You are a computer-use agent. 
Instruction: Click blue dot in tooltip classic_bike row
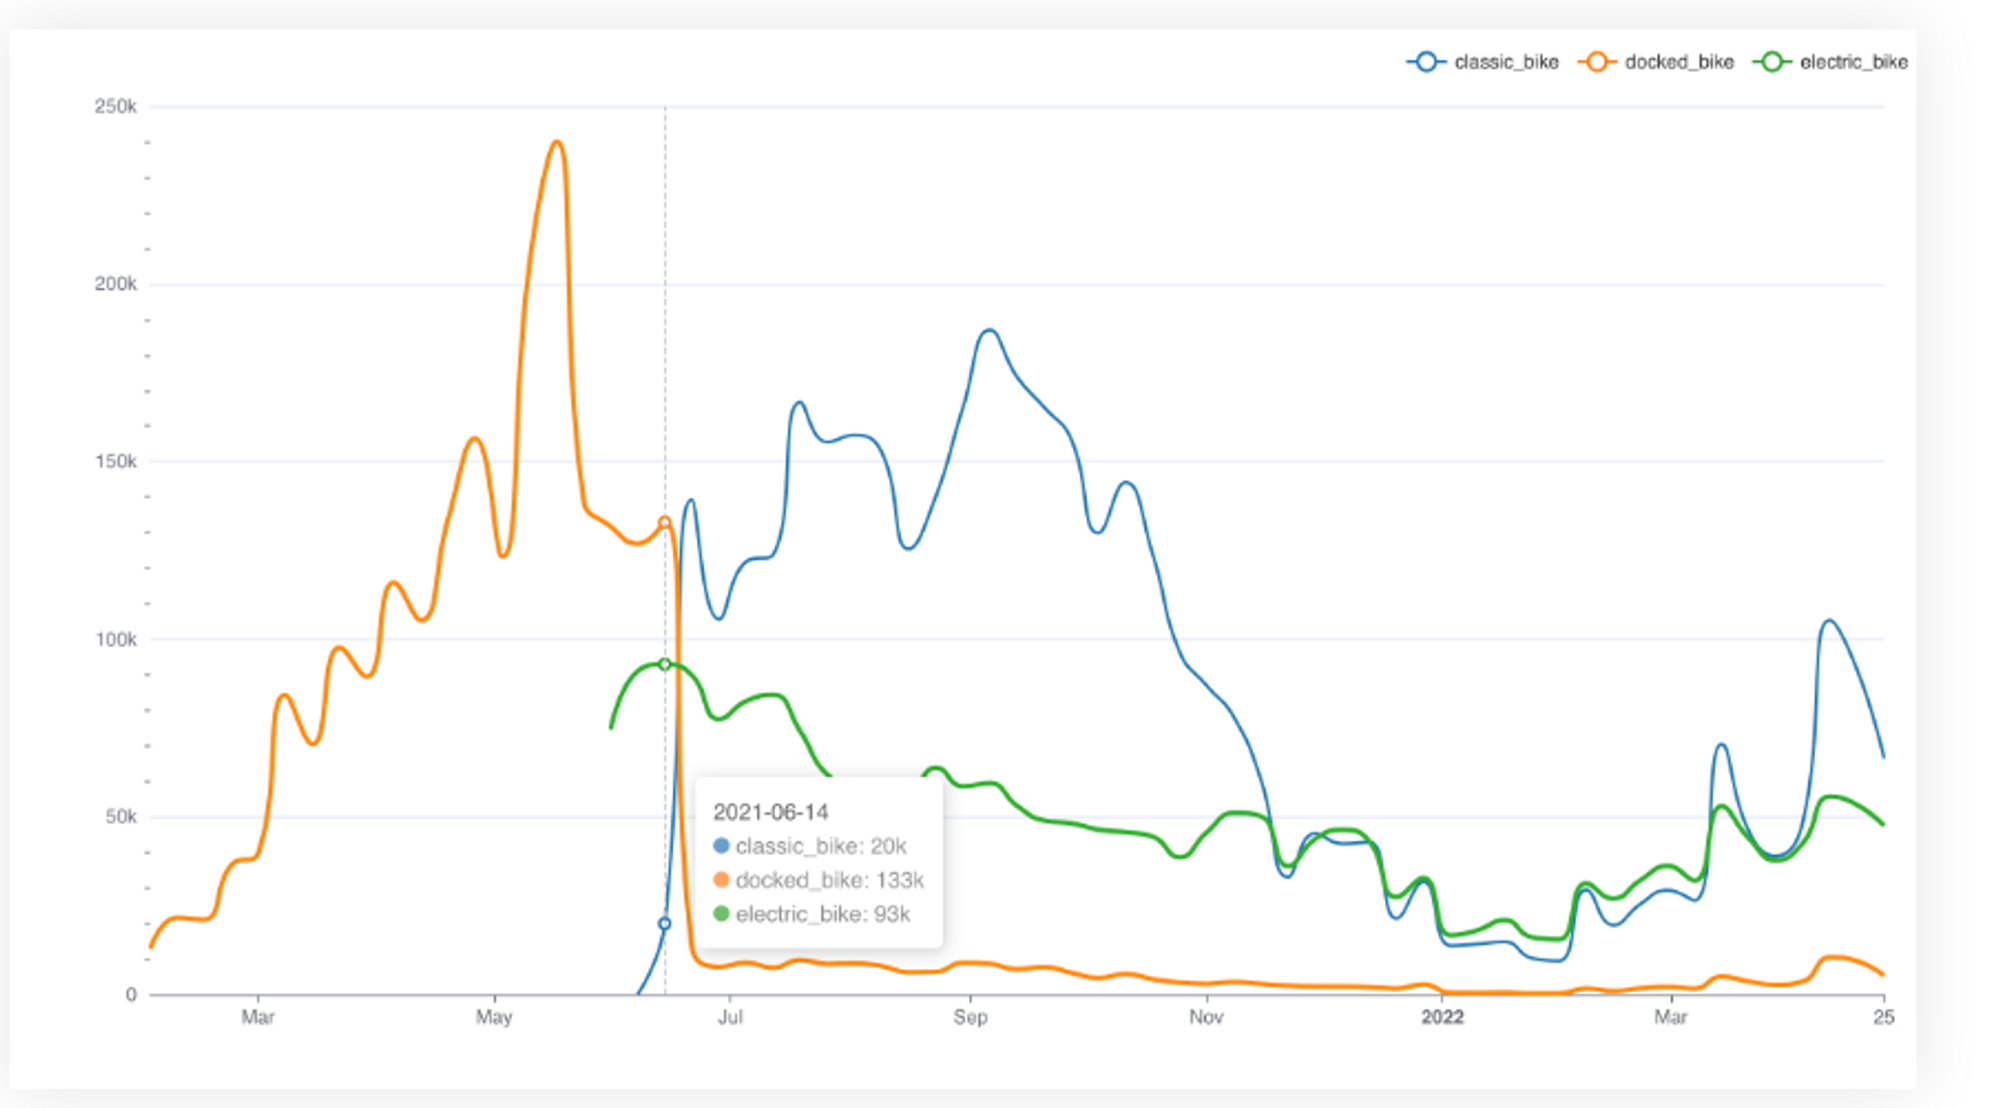coord(721,846)
